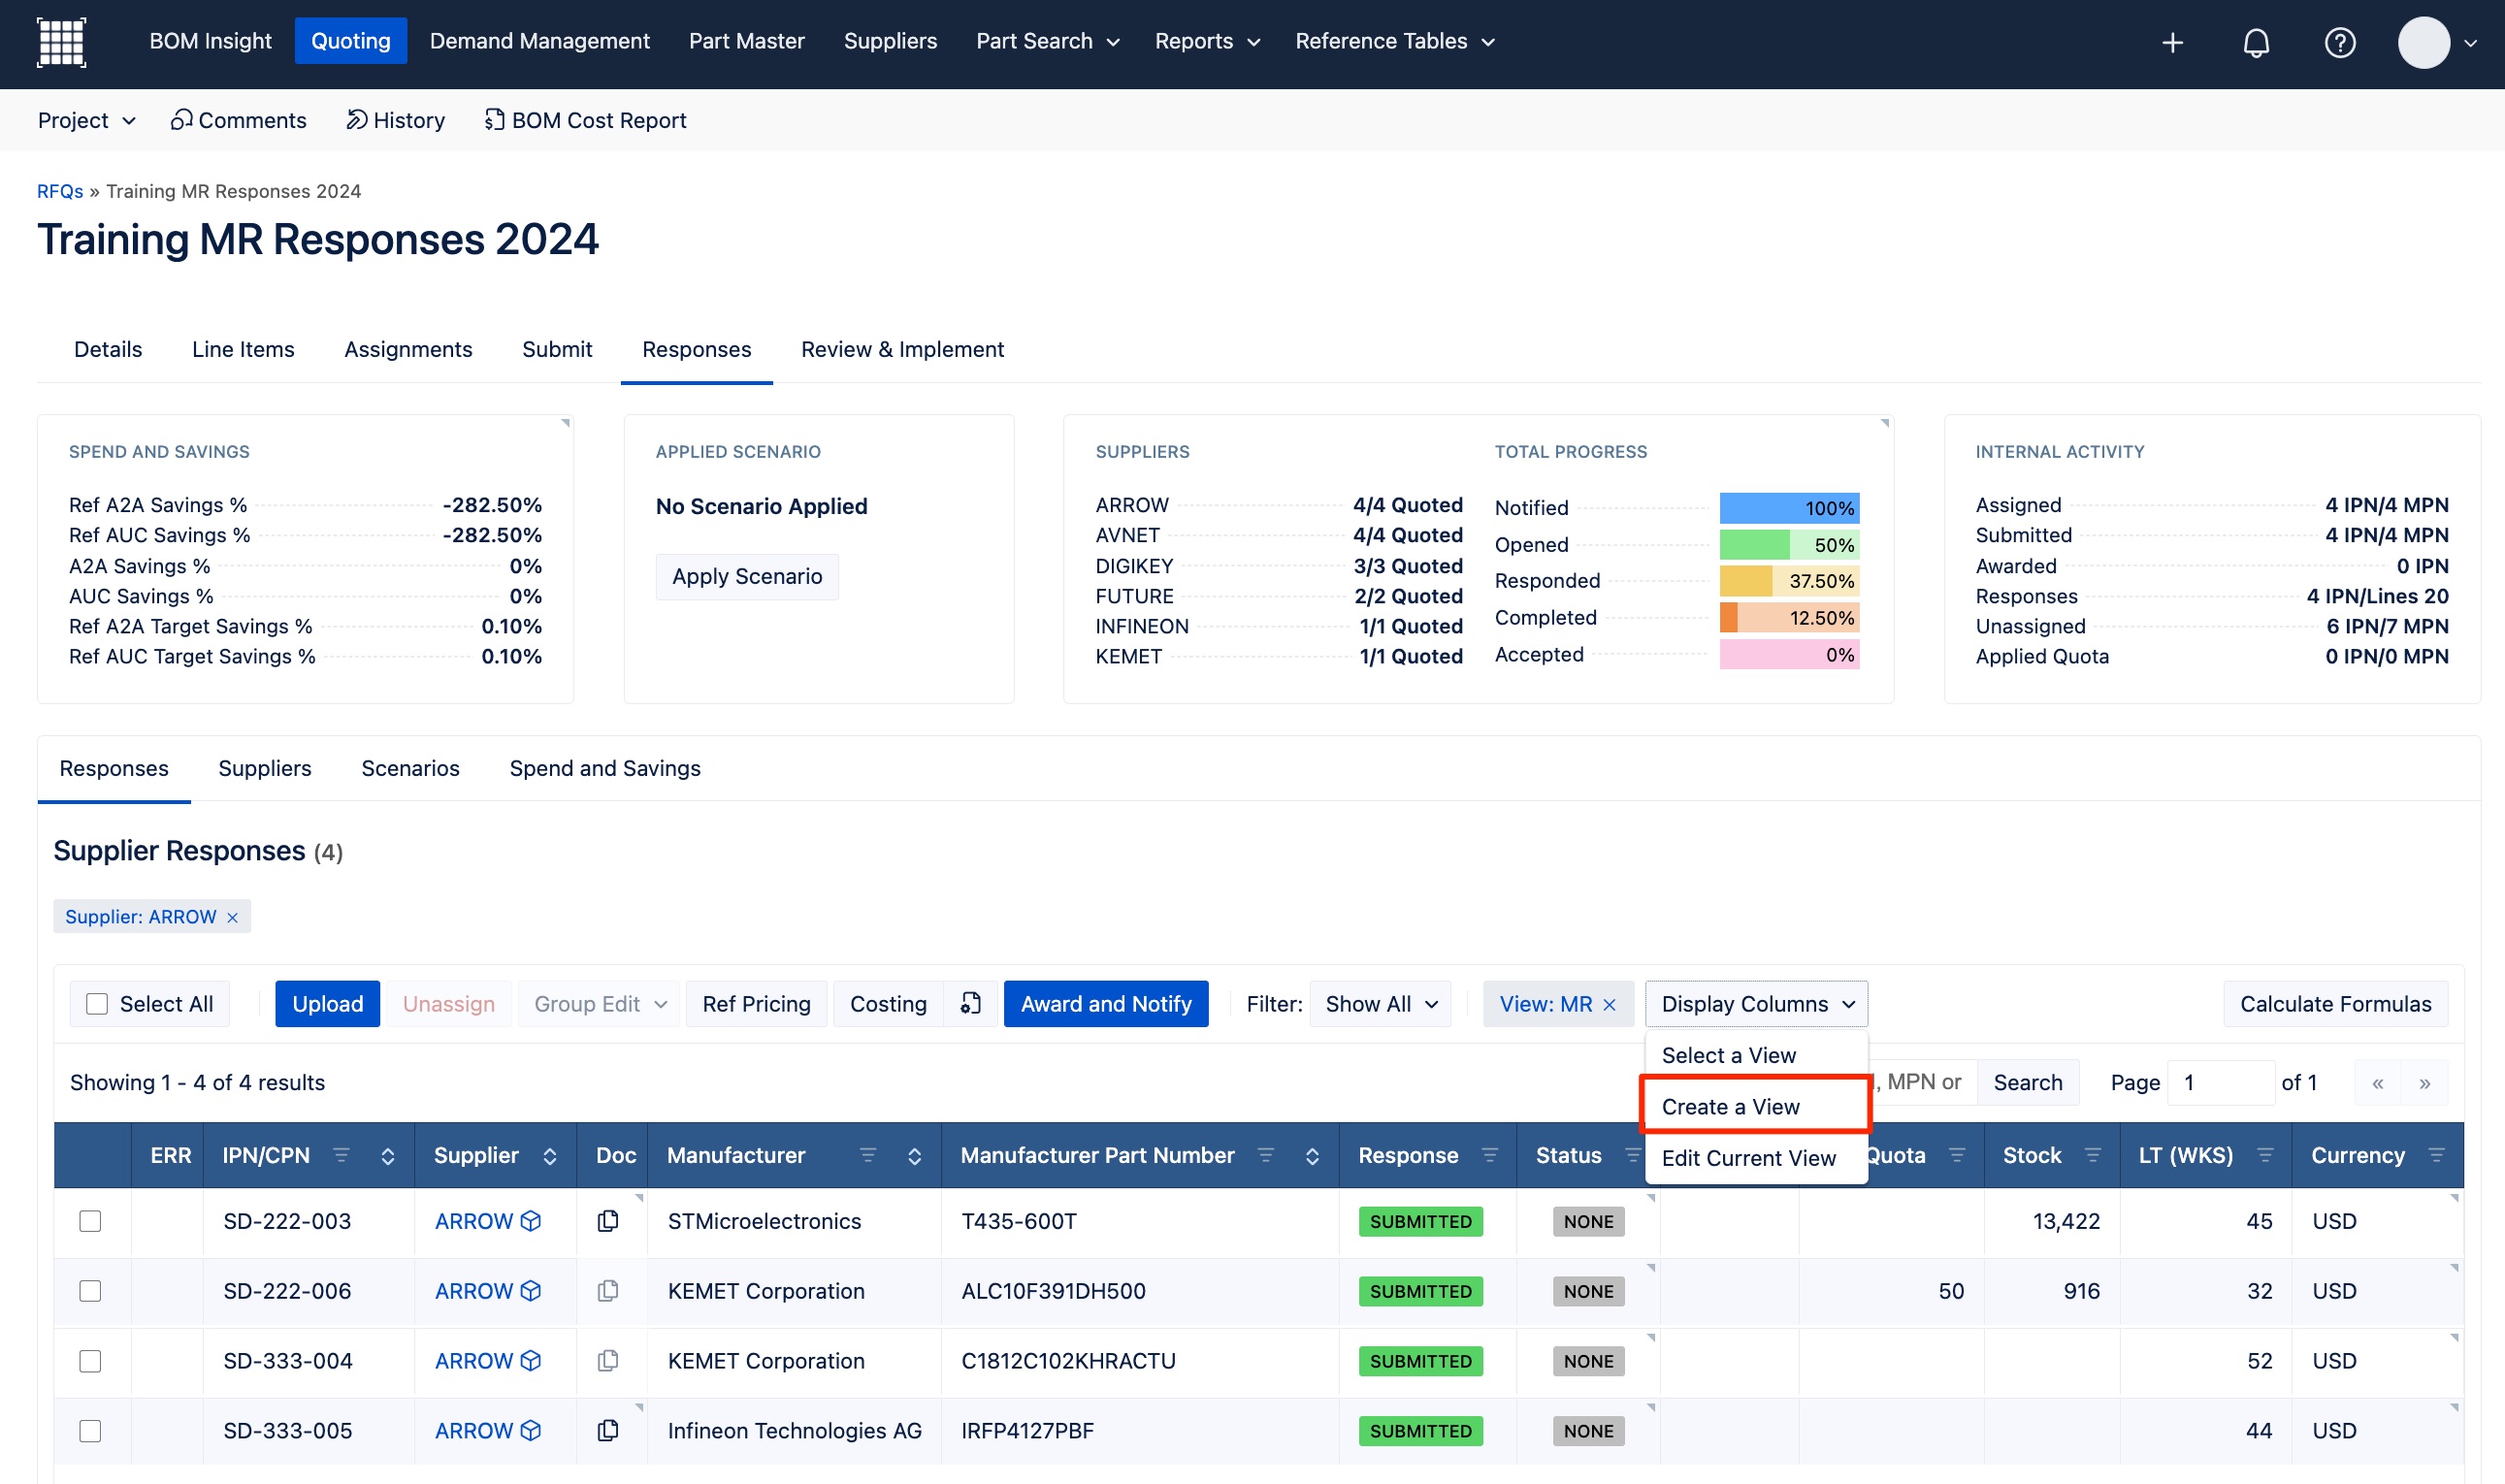Viewport: 2505px width, 1484px height.
Task: Remove the Supplier: ARROW filter chip
Action: coord(233,917)
